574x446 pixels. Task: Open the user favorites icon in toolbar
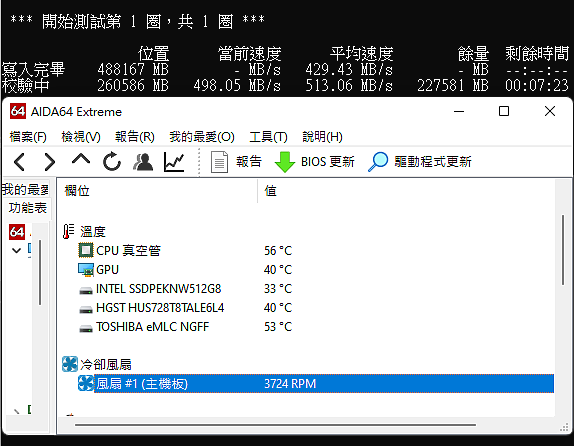143,162
